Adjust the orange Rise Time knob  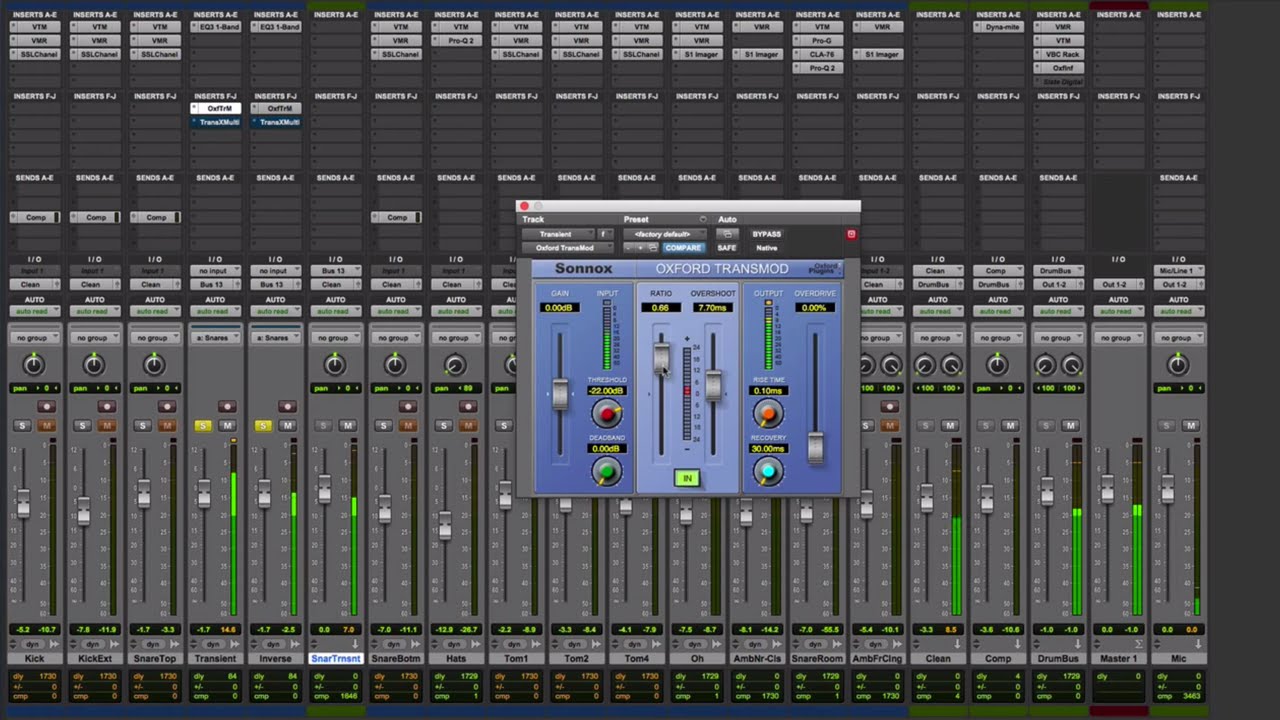tap(768, 413)
